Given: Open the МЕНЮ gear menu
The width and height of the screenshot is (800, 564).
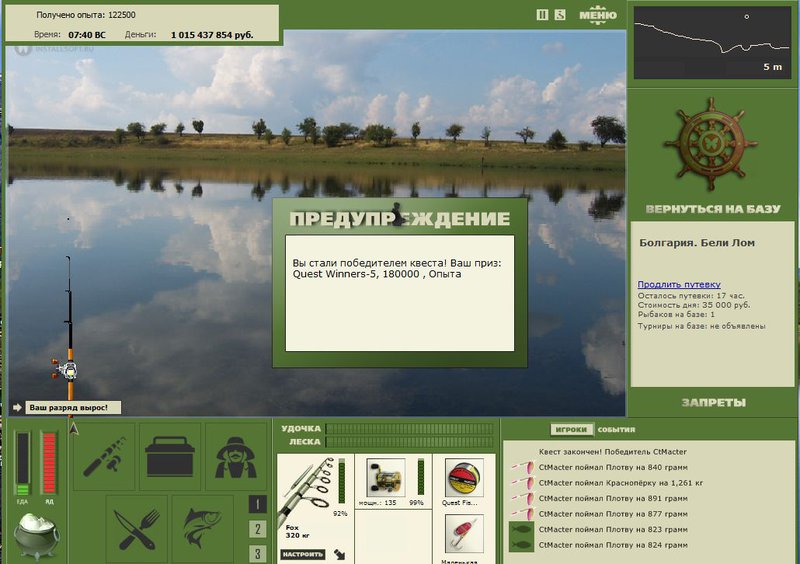Looking at the screenshot, I should pyautogui.click(x=597, y=14).
